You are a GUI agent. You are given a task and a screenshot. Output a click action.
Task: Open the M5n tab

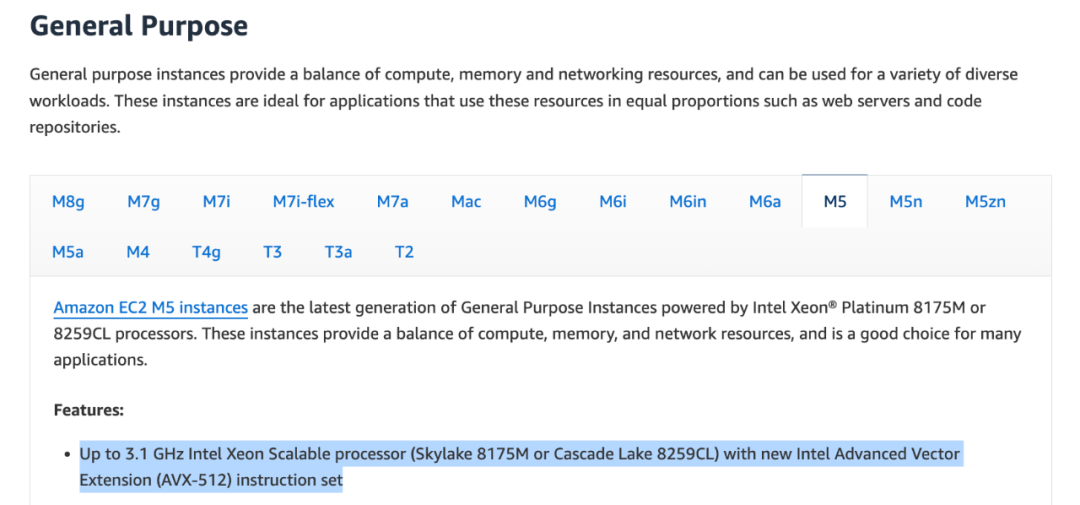pos(906,202)
